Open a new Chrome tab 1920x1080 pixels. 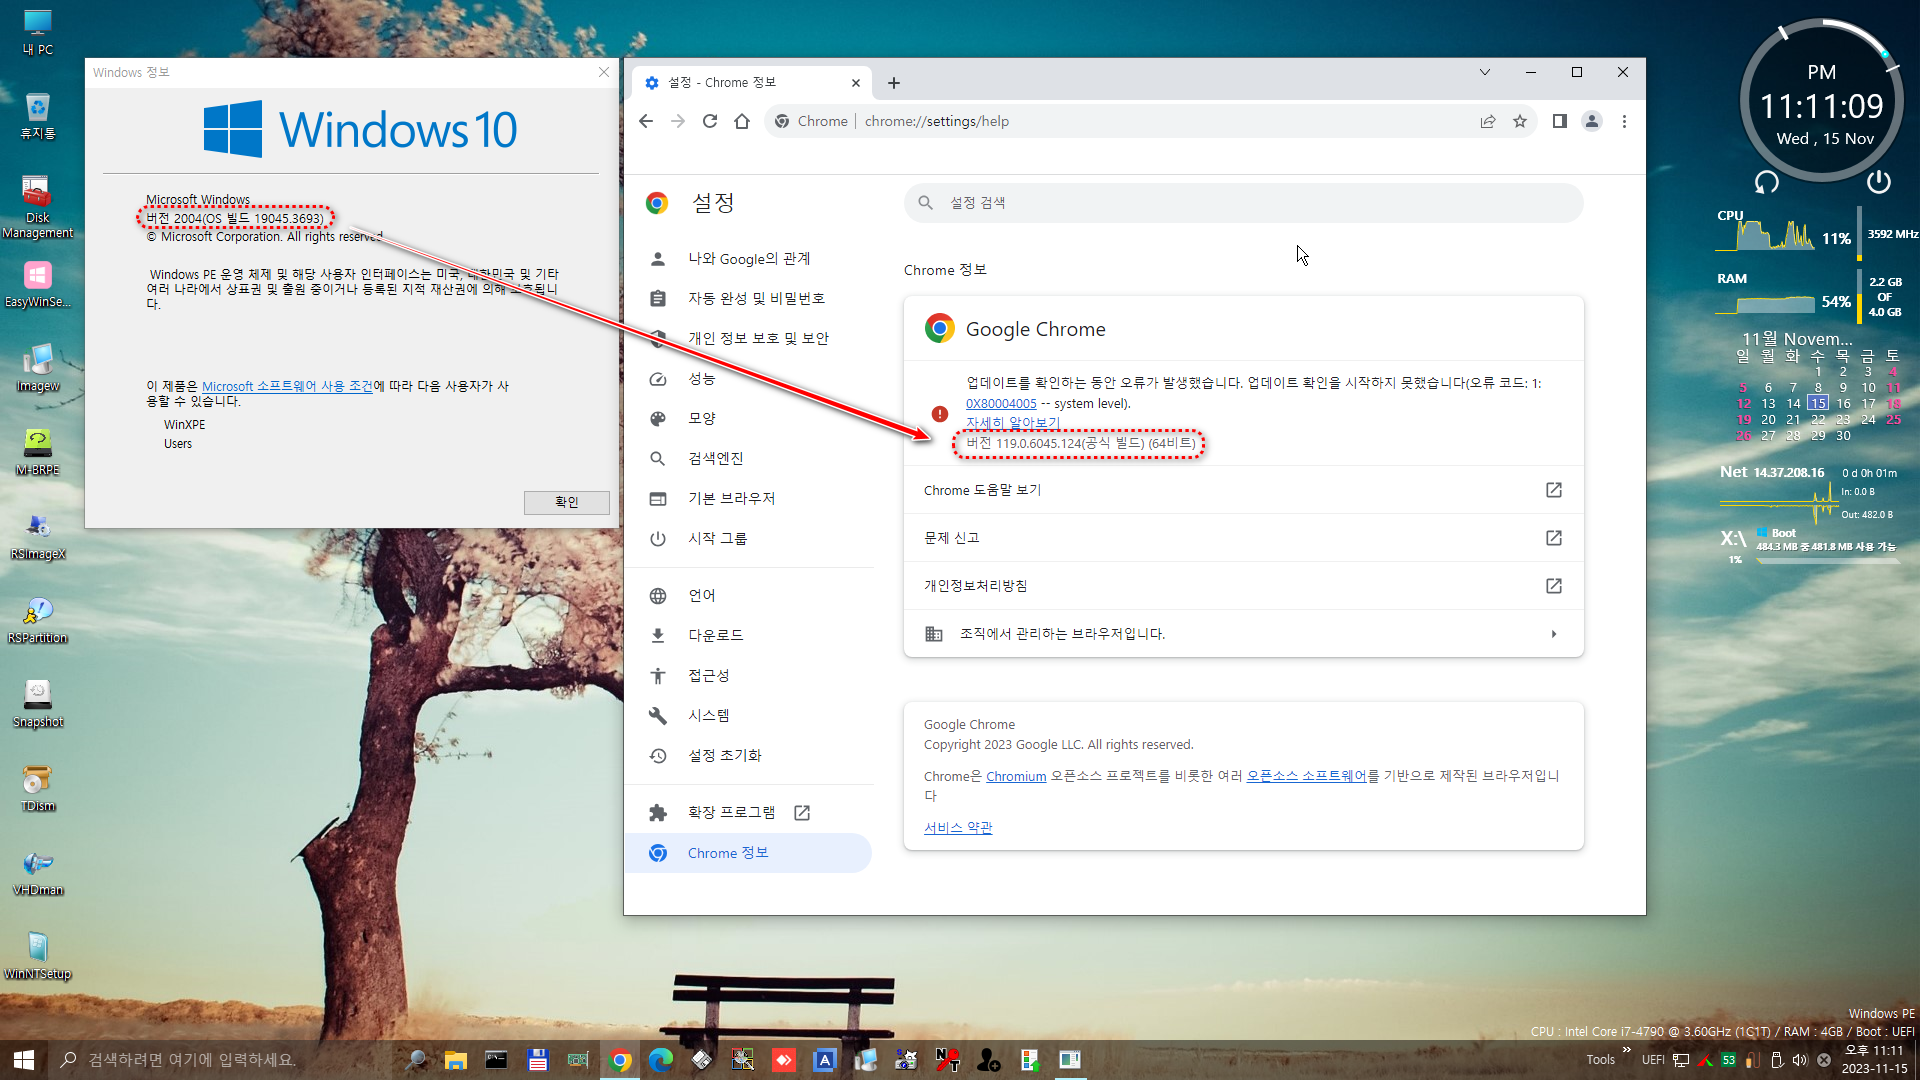pyautogui.click(x=894, y=83)
